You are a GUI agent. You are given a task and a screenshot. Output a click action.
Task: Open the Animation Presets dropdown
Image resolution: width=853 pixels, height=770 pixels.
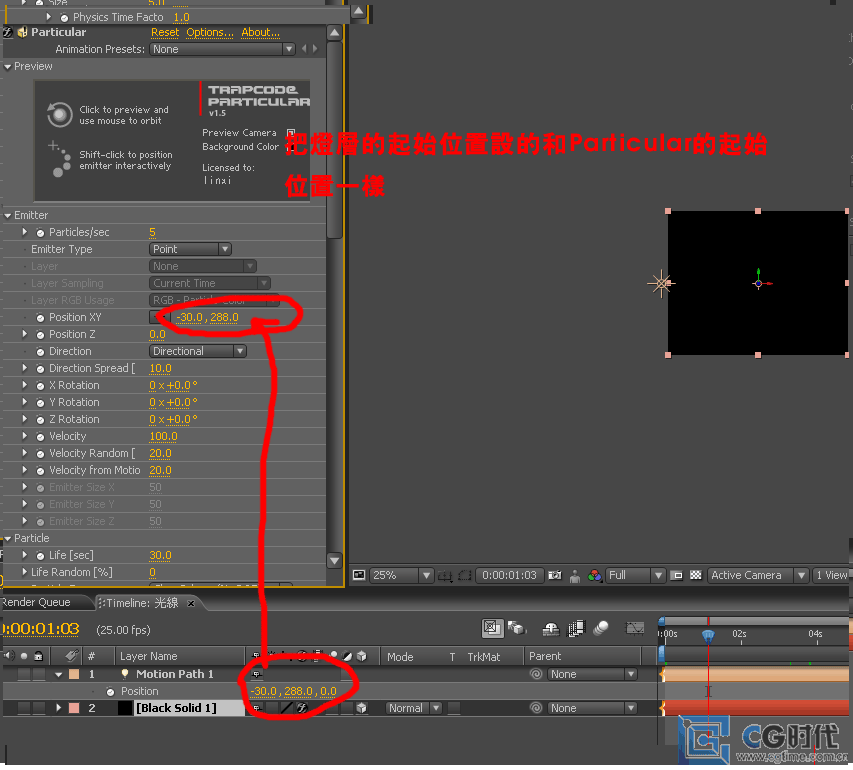click(x=223, y=49)
